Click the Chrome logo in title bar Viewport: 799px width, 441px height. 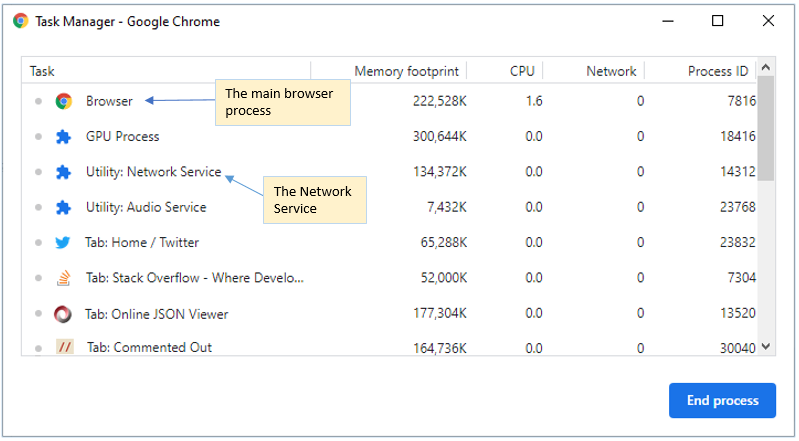point(20,21)
